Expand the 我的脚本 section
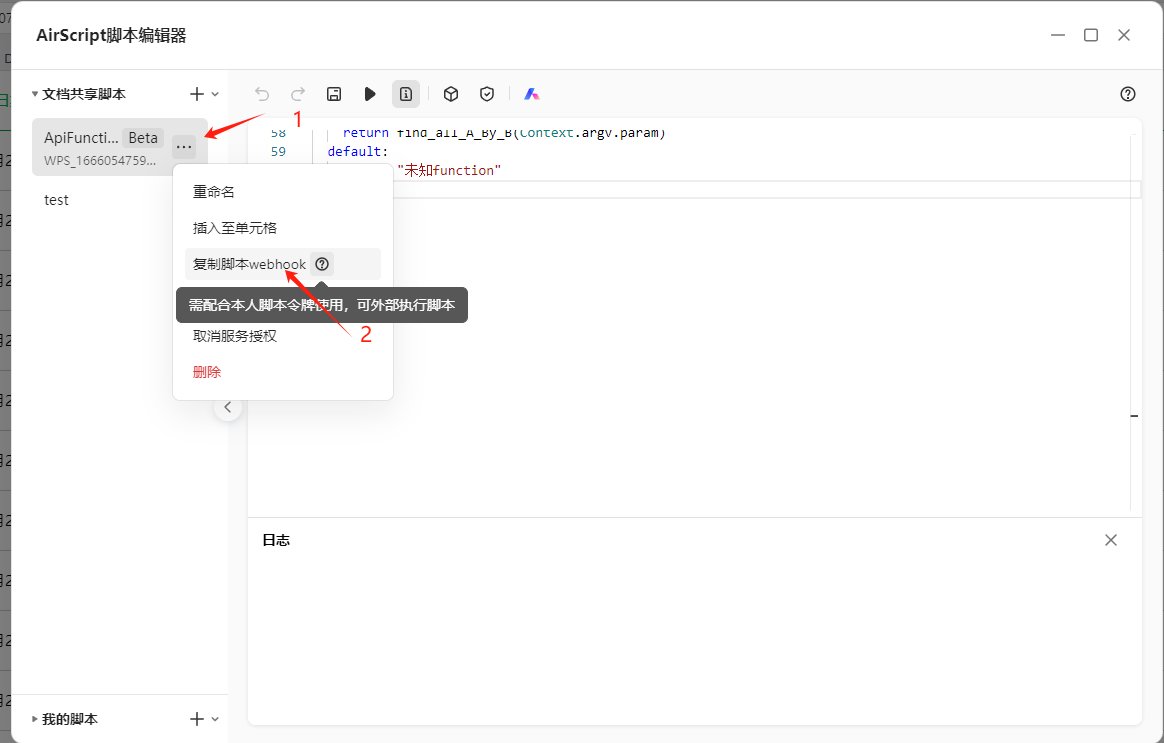Viewport: 1164px width, 743px height. [35, 719]
